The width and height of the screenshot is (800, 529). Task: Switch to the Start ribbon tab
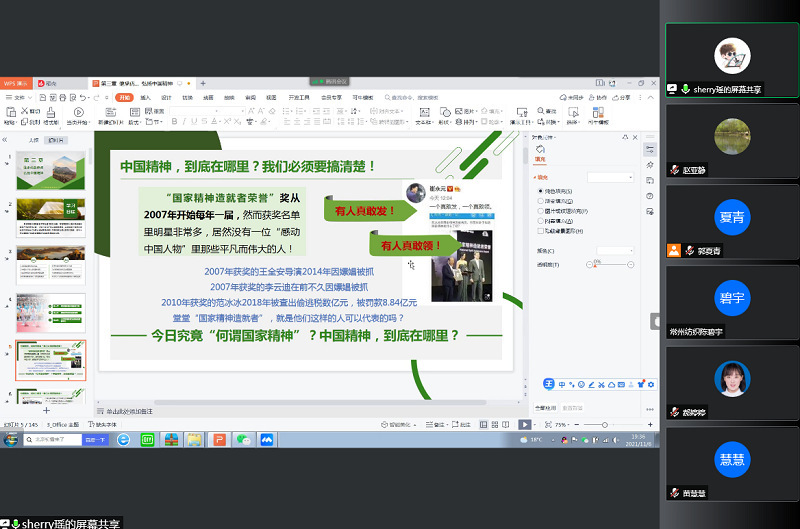124,98
